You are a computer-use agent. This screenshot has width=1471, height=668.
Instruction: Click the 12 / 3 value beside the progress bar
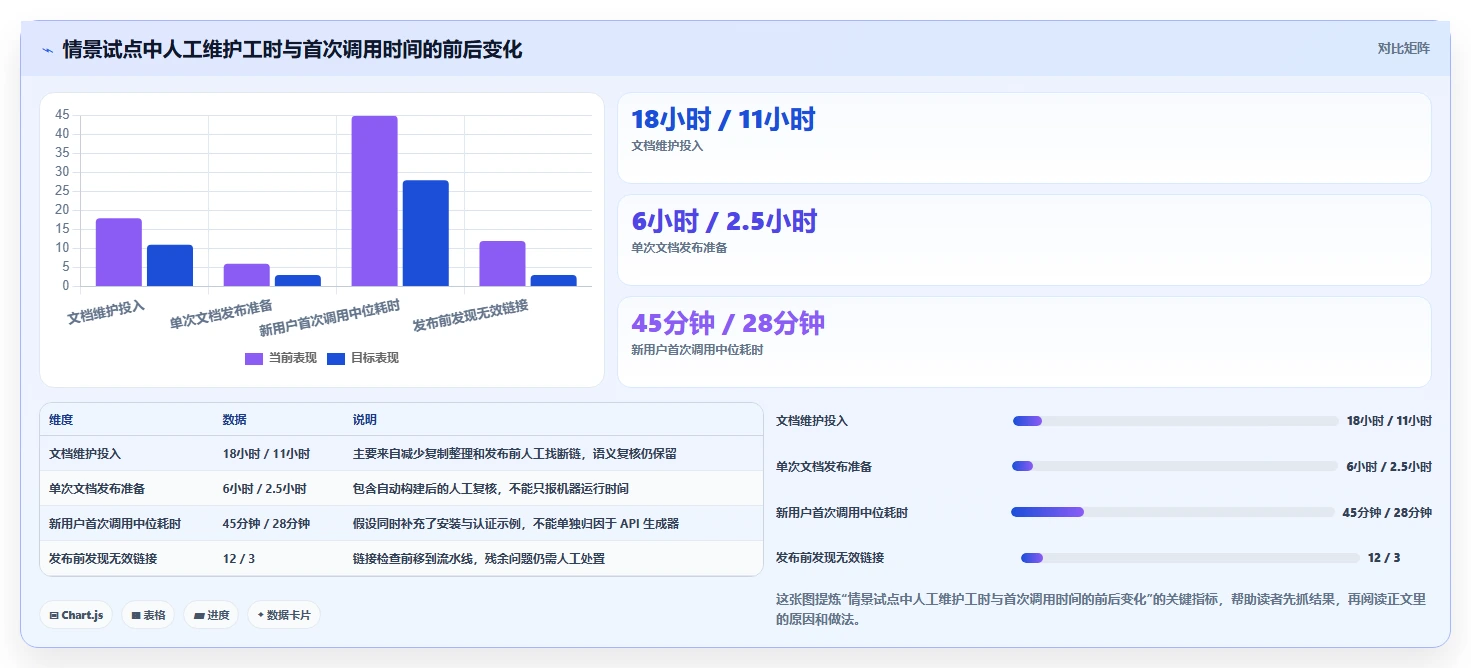point(1384,558)
